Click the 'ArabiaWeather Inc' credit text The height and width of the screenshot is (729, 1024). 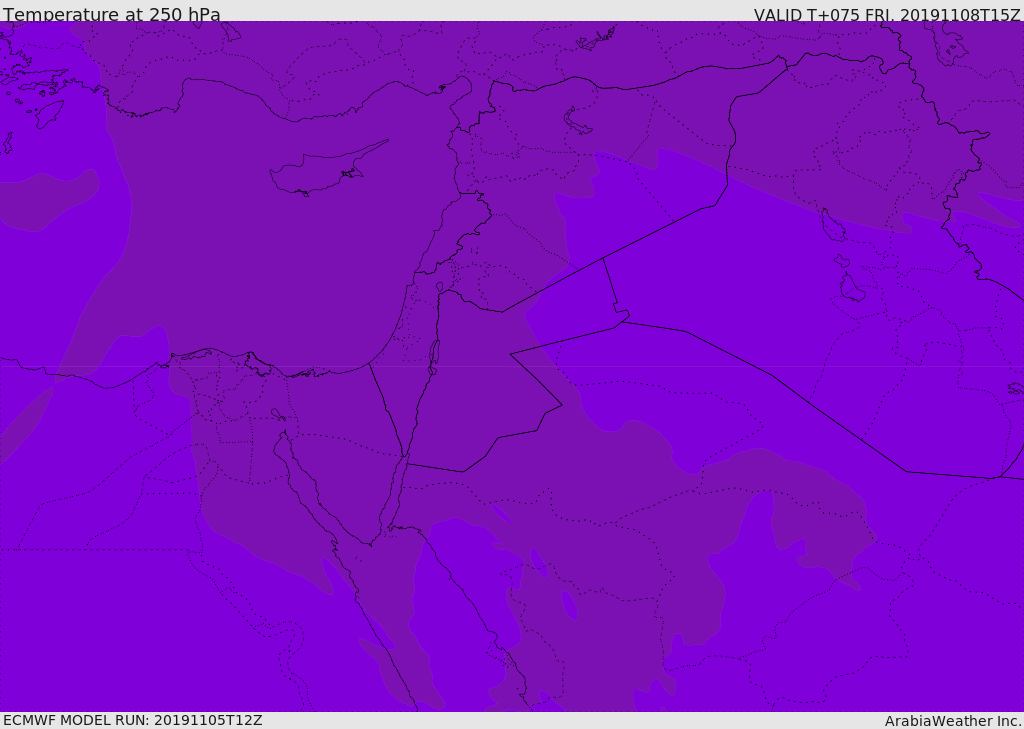point(953,721)
